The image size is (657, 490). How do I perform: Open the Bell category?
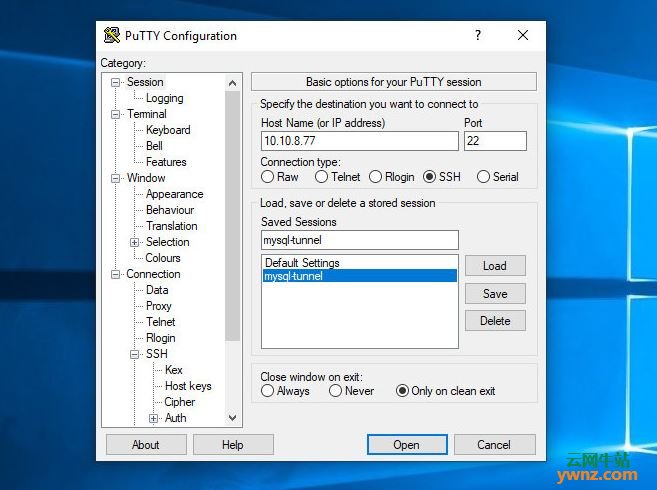click(x=154, y=146)
